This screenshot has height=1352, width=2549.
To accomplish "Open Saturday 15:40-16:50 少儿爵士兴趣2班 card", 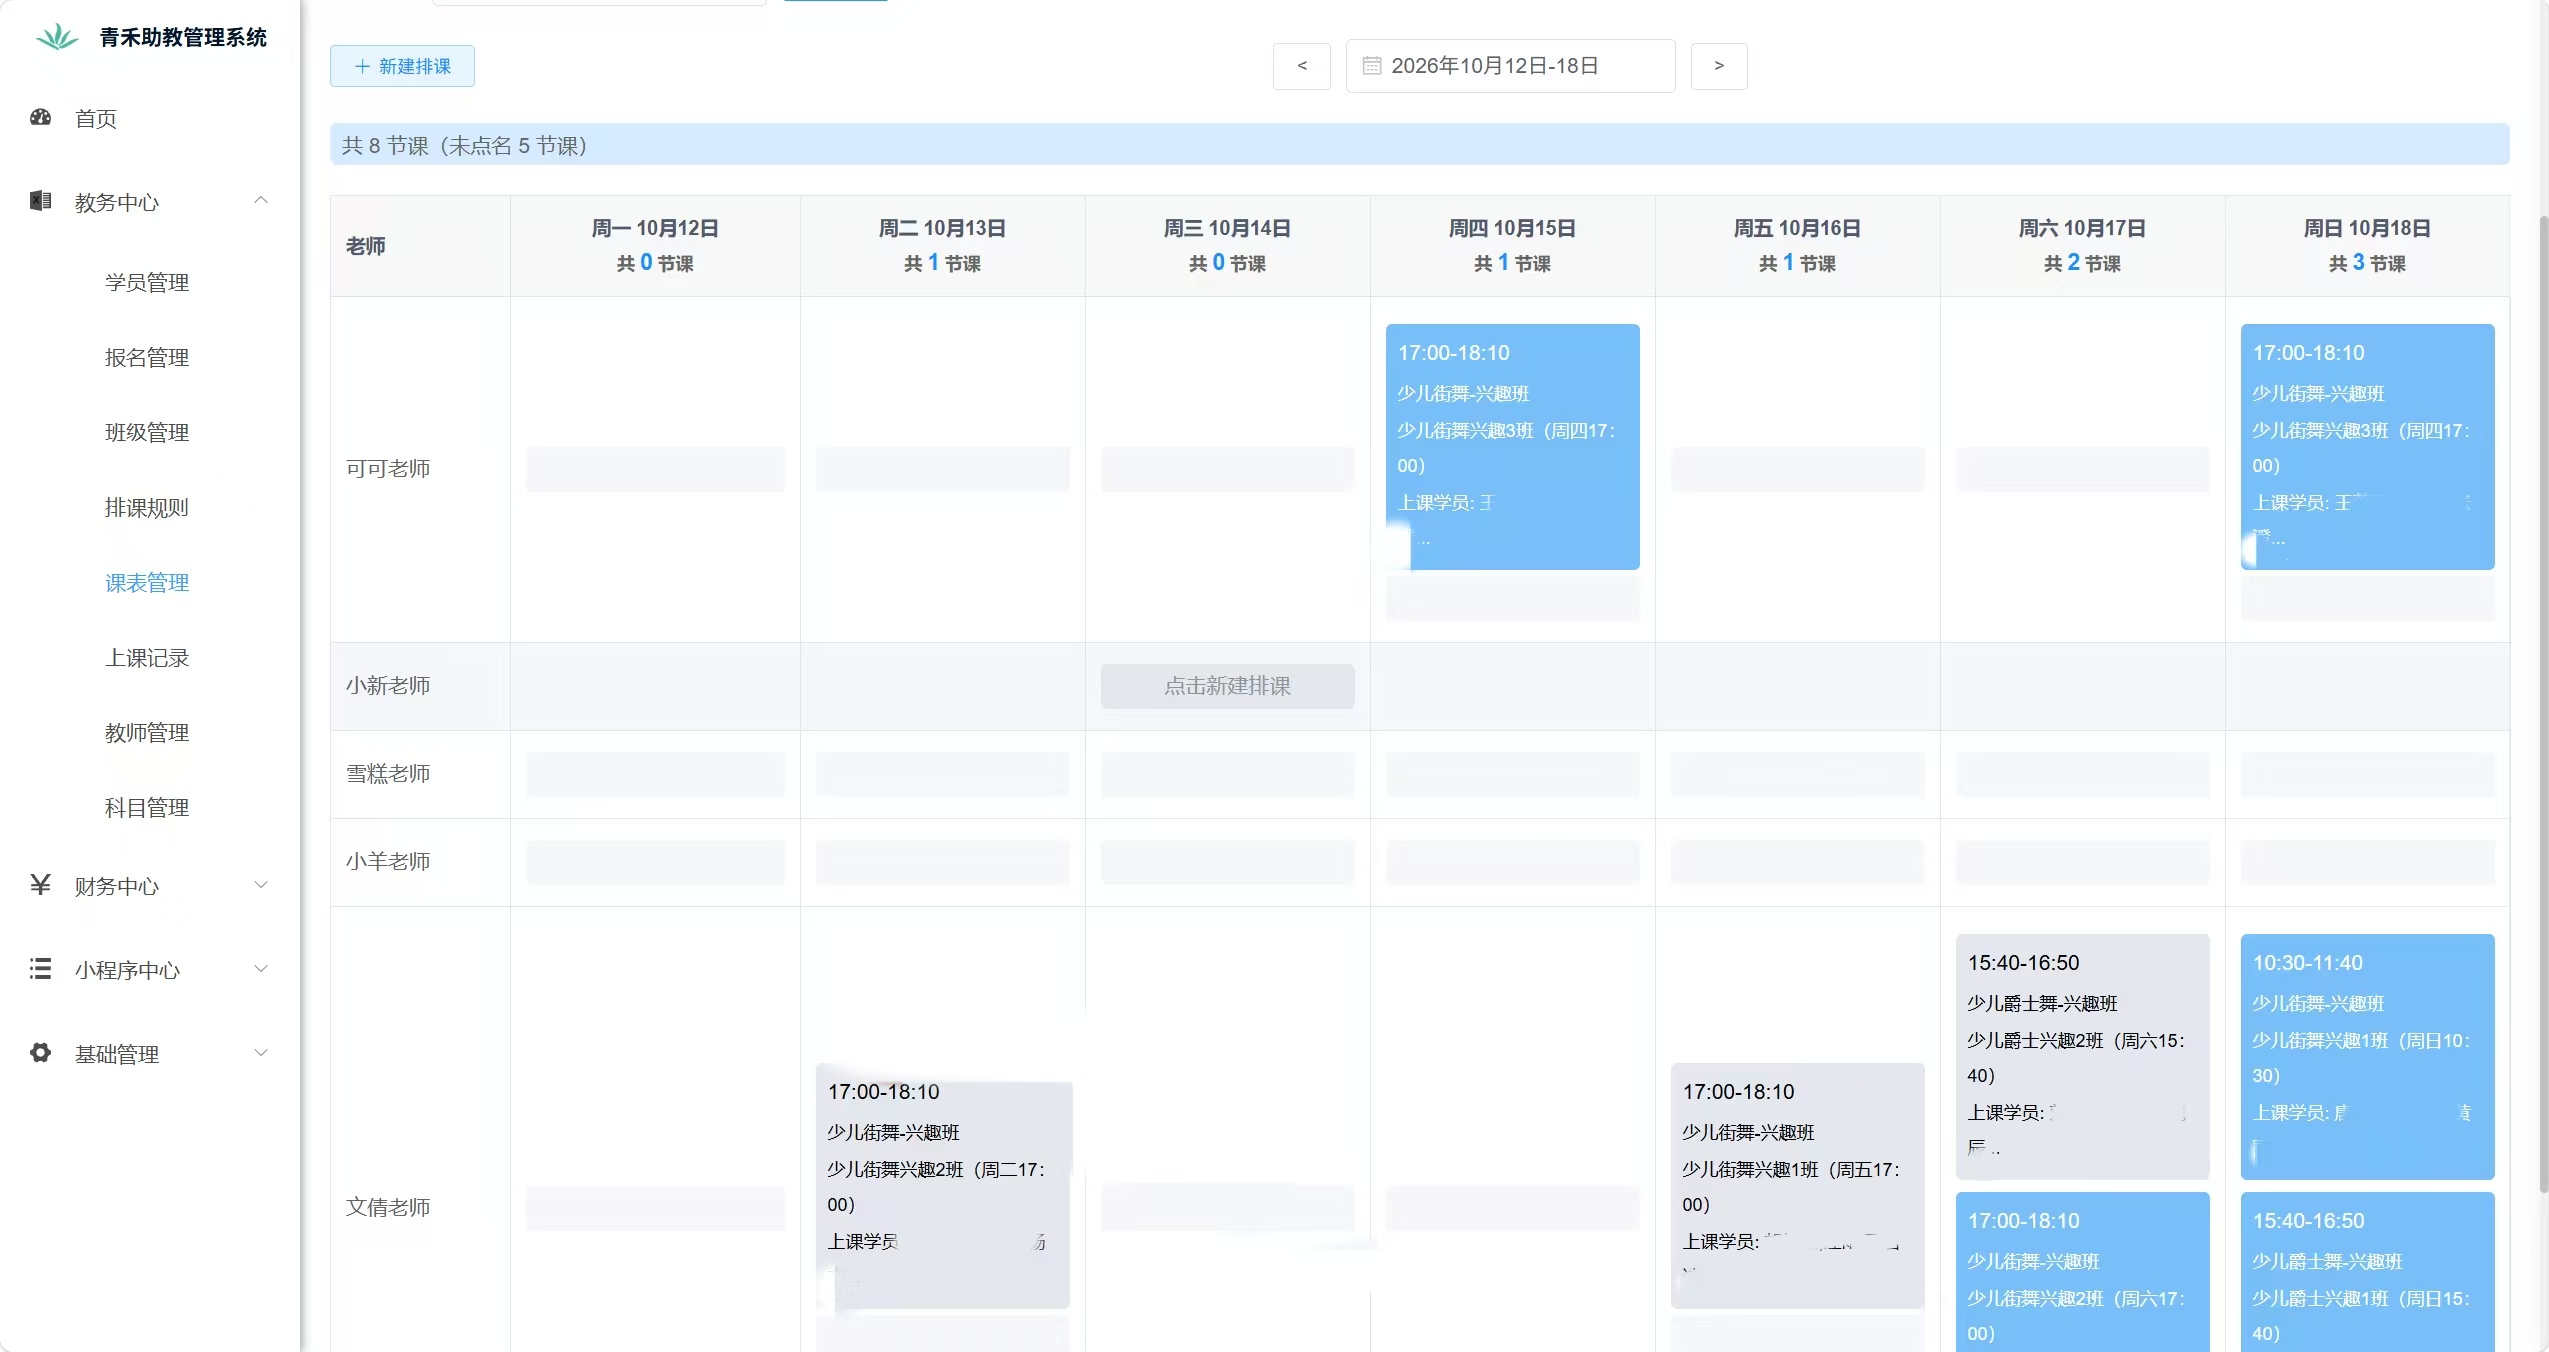I will click(x=2082, y=1057).
